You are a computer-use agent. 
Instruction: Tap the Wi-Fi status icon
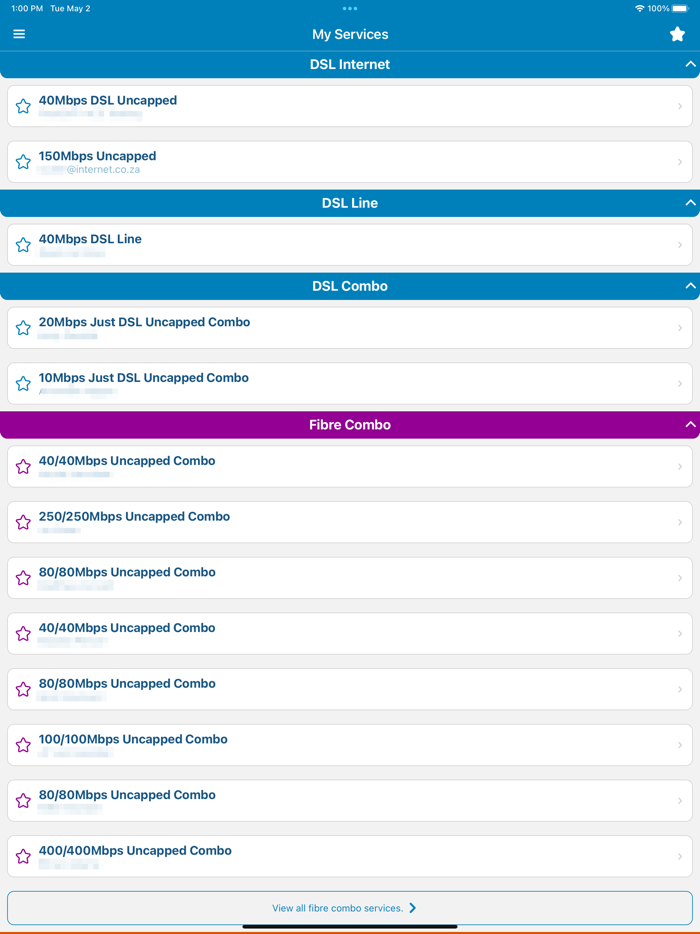640,8
